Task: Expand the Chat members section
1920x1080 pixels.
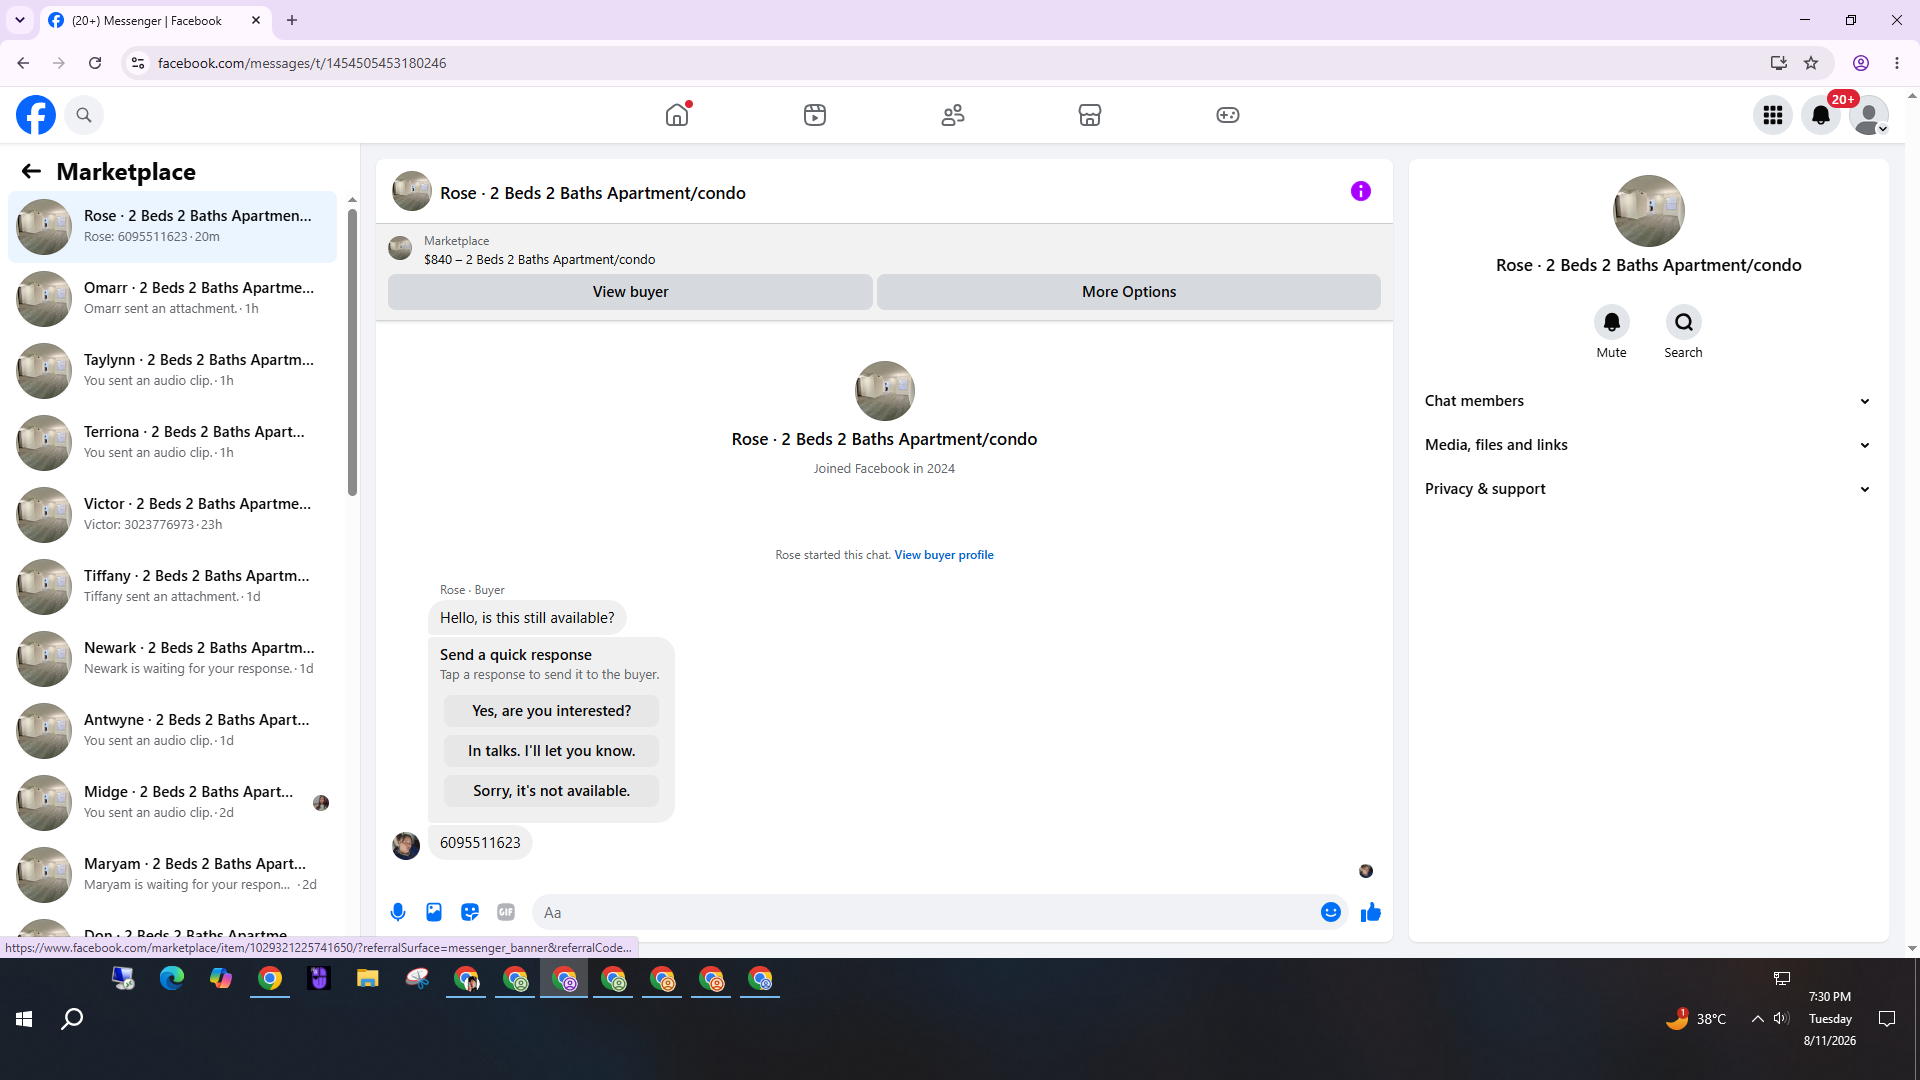Action: point(1648,401)
